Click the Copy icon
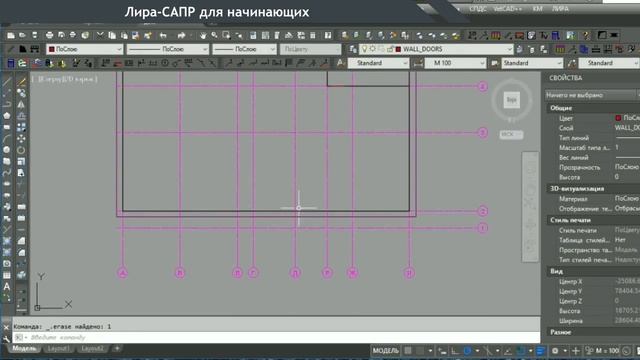Viewport: 640px width, 360px height. tap(112, 36)
